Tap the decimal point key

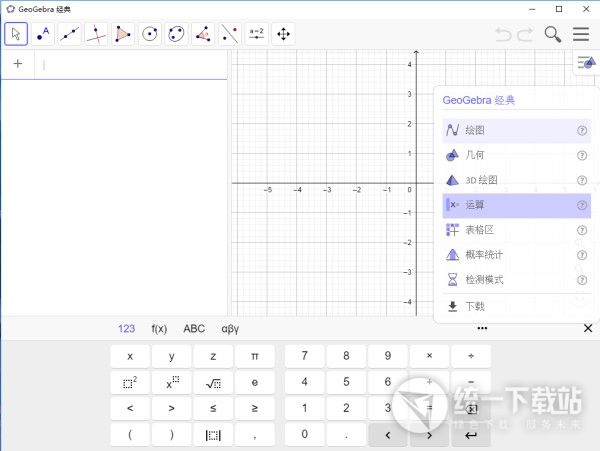pos(346,435)
